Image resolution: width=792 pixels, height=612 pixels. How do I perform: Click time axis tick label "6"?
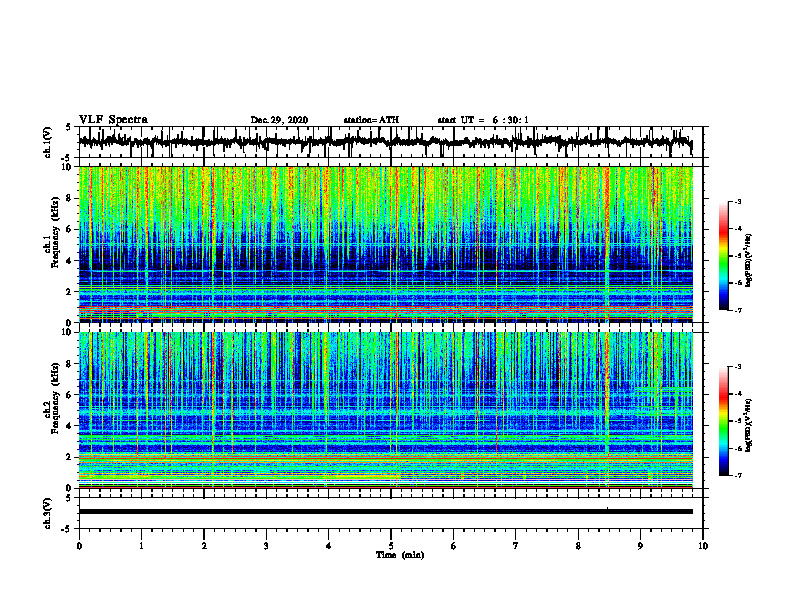(454, 546)
